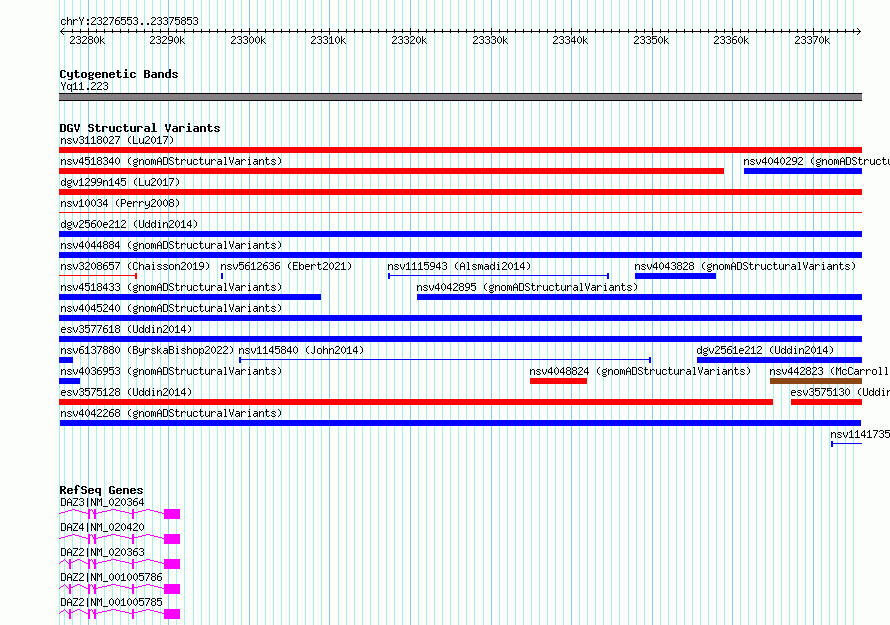The width and height of the screenshot is (890, 625).
Task: Click the red bar under nsv4048824
Action: click(x=559, y=381)
